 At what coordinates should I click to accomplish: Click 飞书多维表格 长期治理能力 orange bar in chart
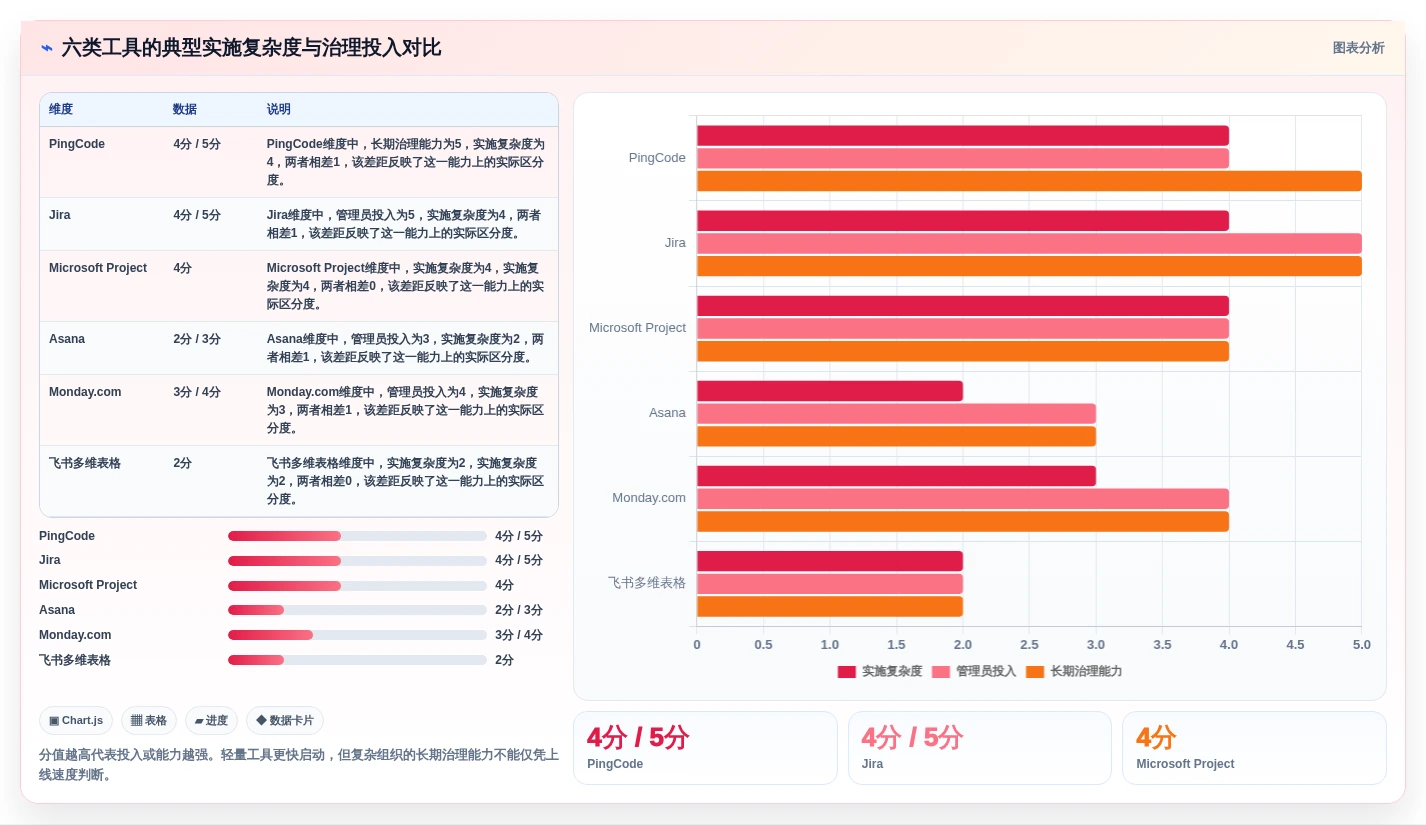point(830,606)
